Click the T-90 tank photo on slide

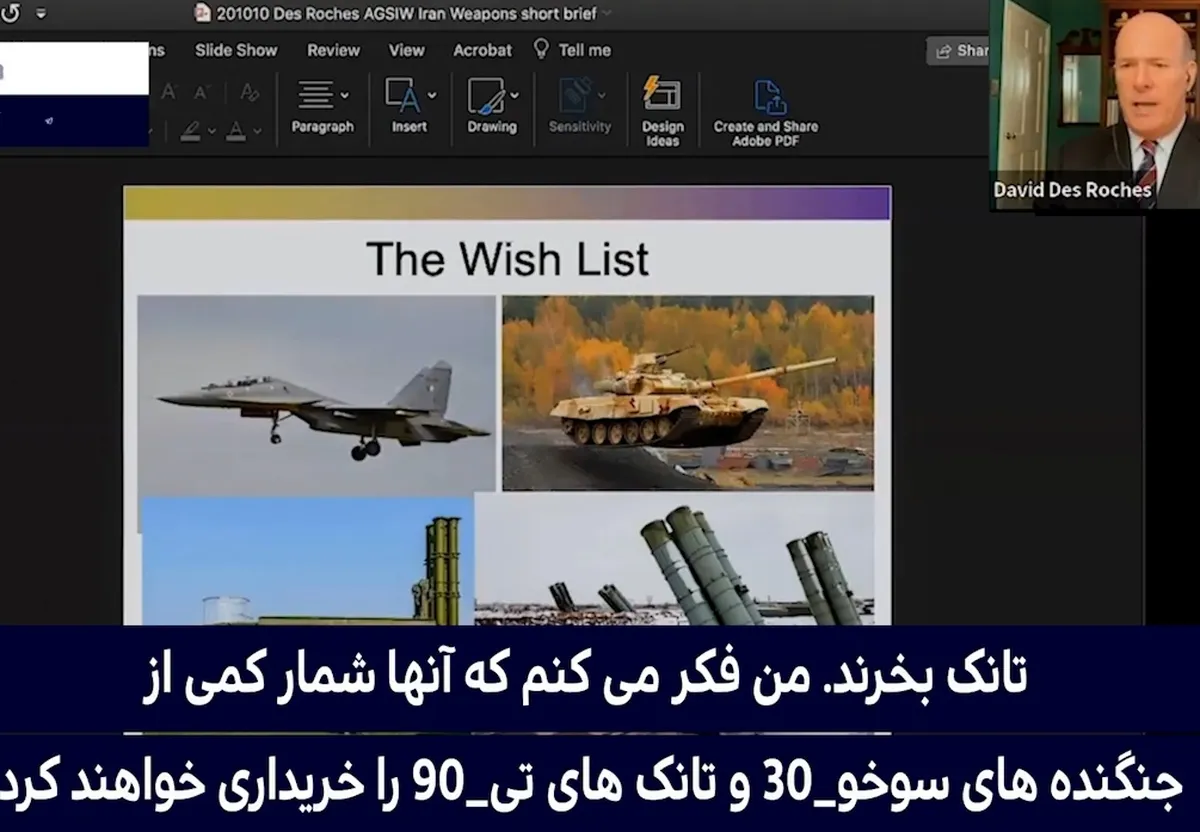click(688, 393)
